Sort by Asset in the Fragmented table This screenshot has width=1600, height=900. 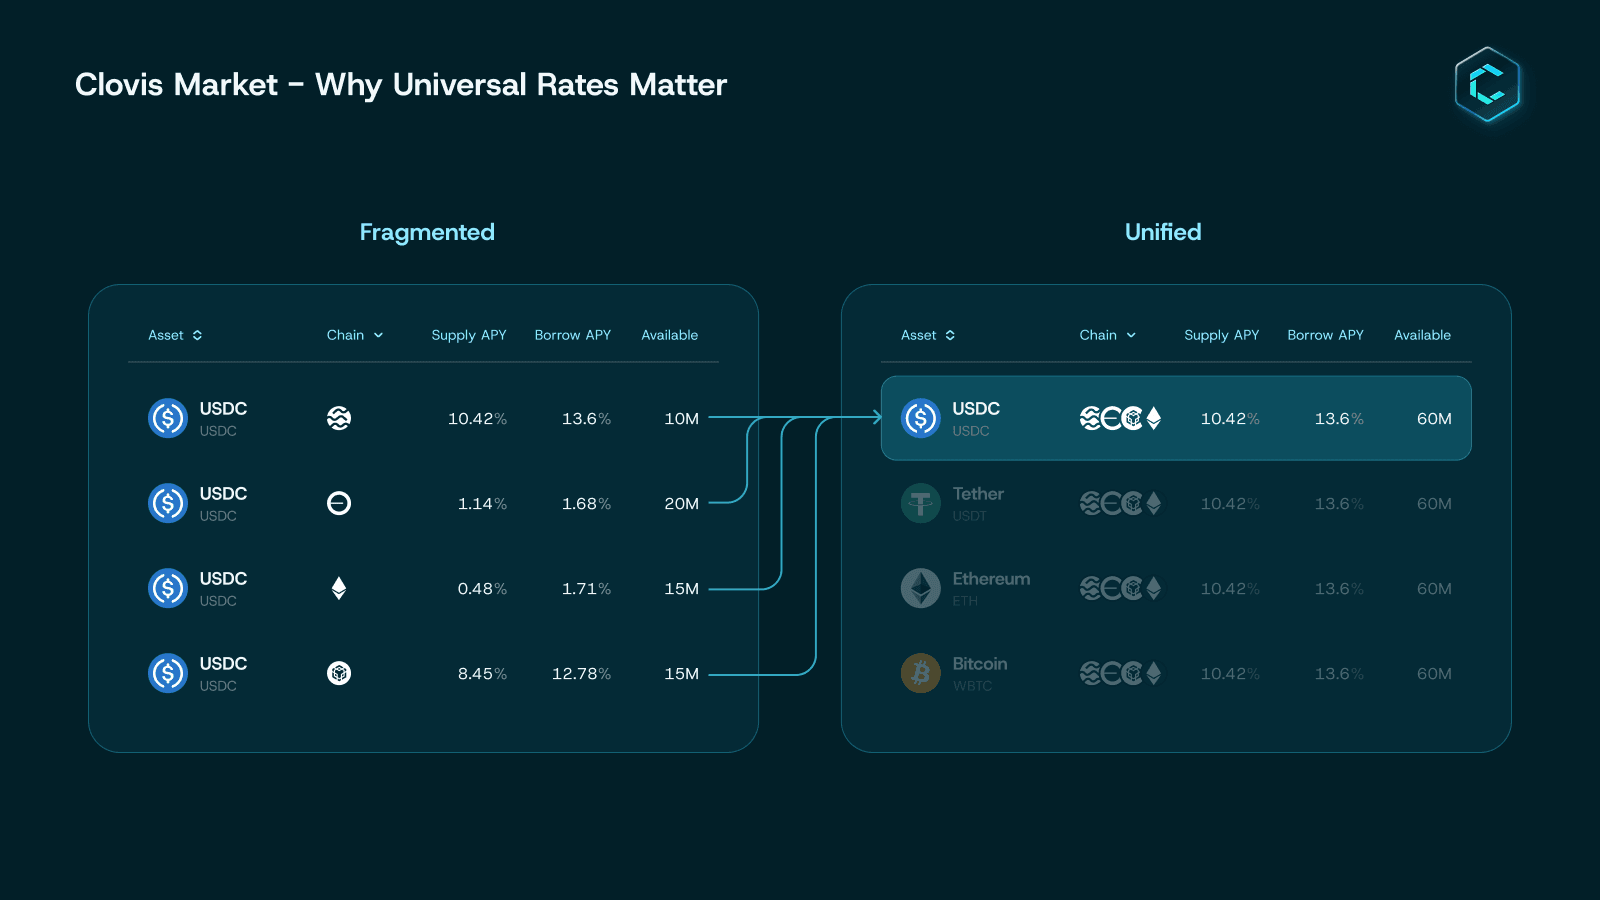point(175,335)
